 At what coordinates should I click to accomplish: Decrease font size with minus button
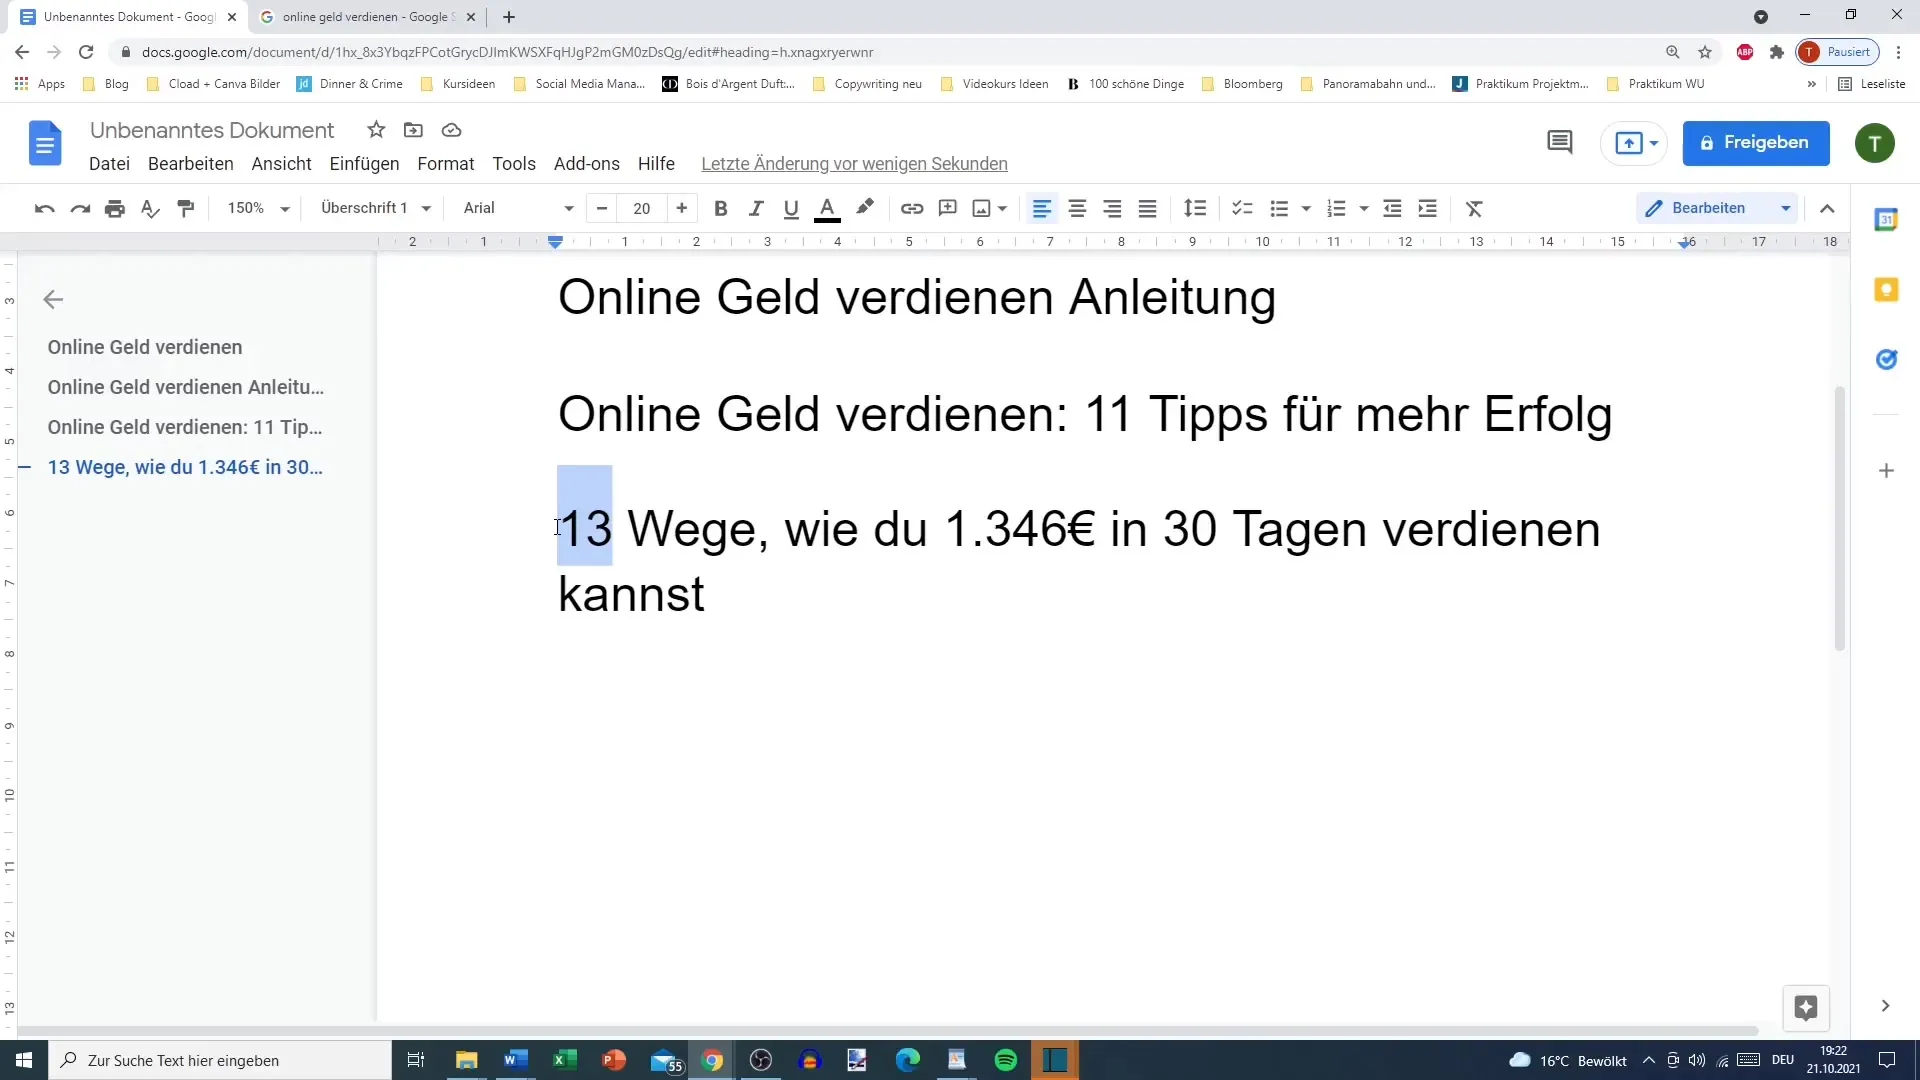point(602,208)
